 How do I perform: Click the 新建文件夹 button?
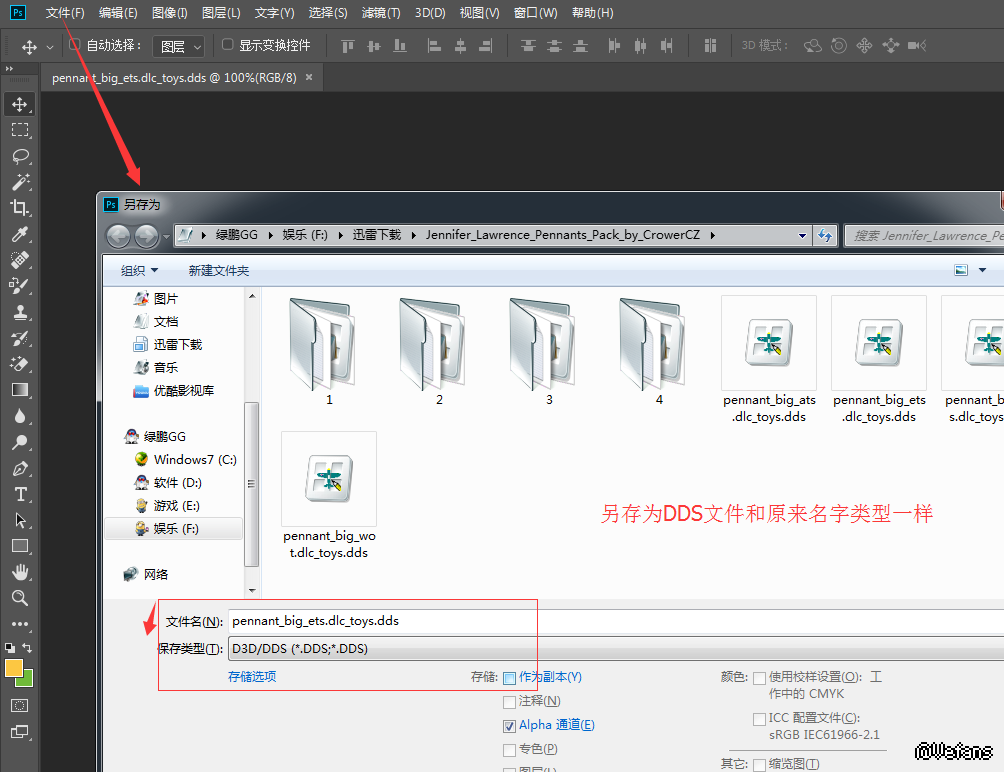(x=219, y=270)
